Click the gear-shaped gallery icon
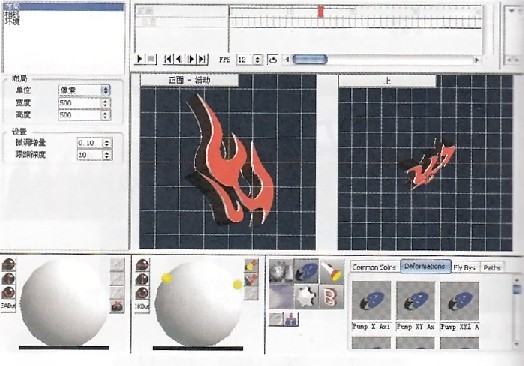 point(306,297)
